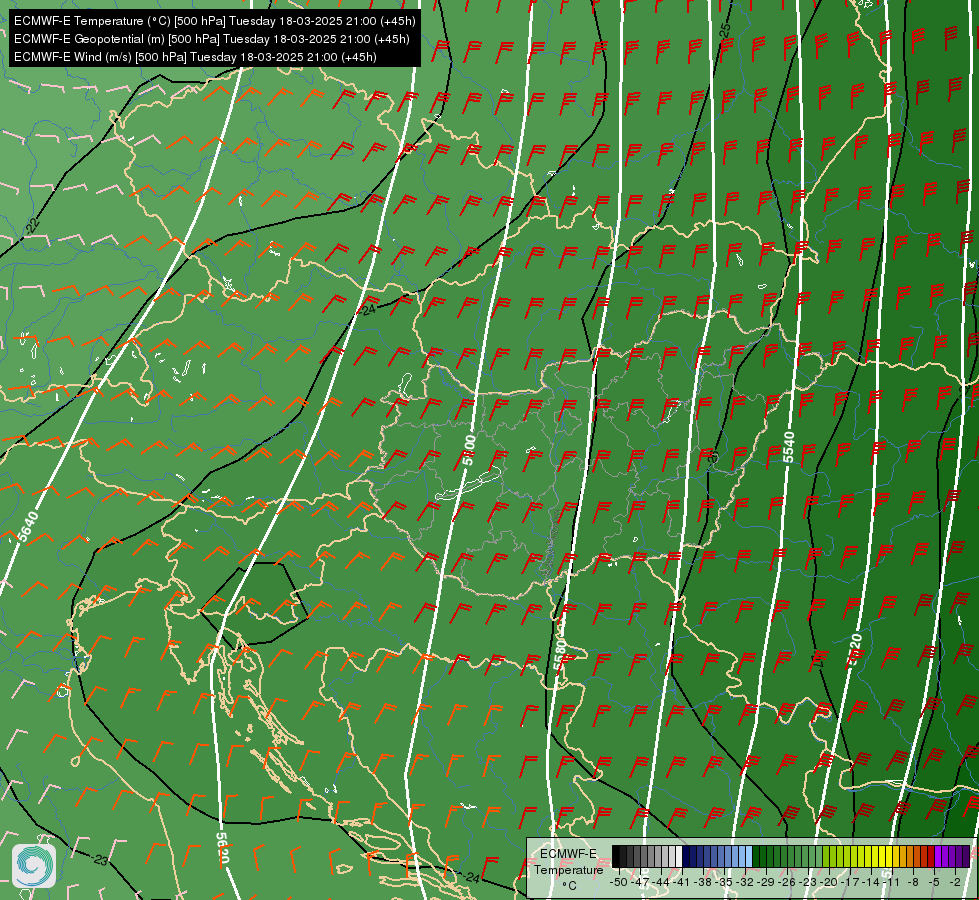Click the 5600 geopotential contour label
The width and height of the screenshot is (979, 900).
click(469, 450)
